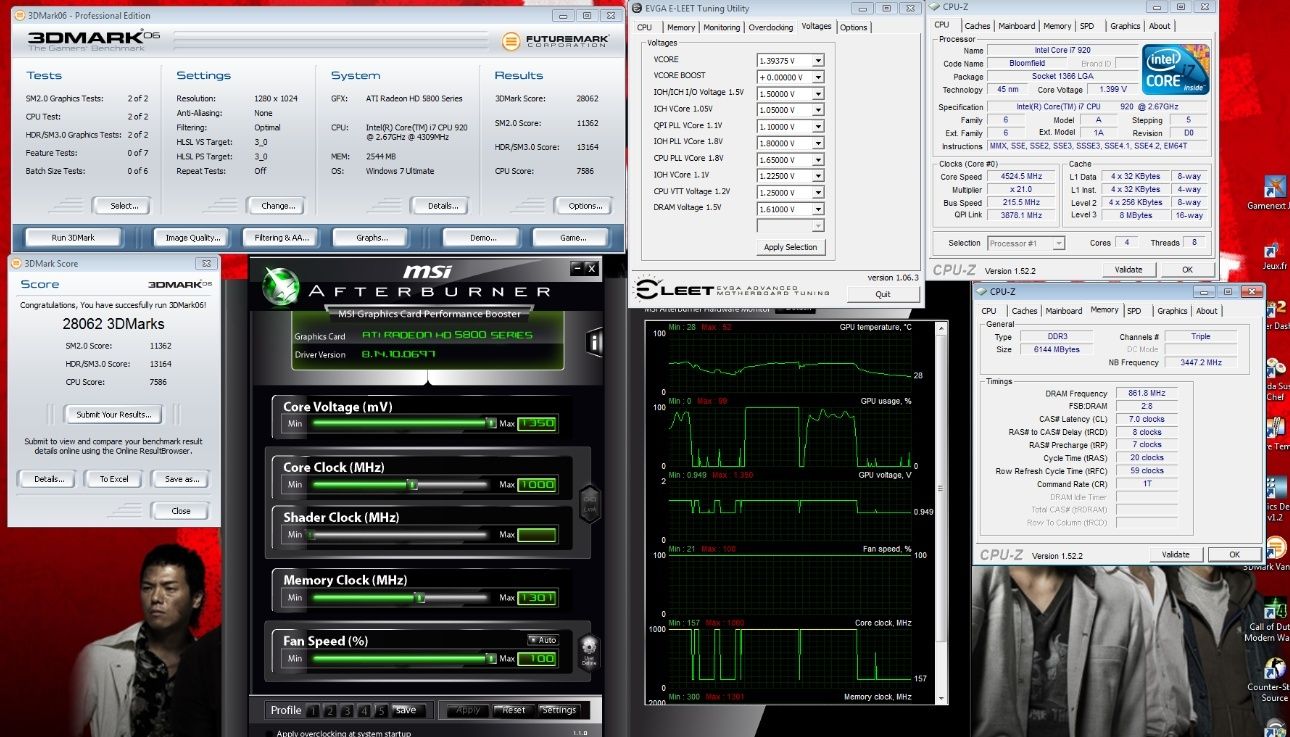Expand the IOH VCore 1.1V dropdown

pos(818,176)
